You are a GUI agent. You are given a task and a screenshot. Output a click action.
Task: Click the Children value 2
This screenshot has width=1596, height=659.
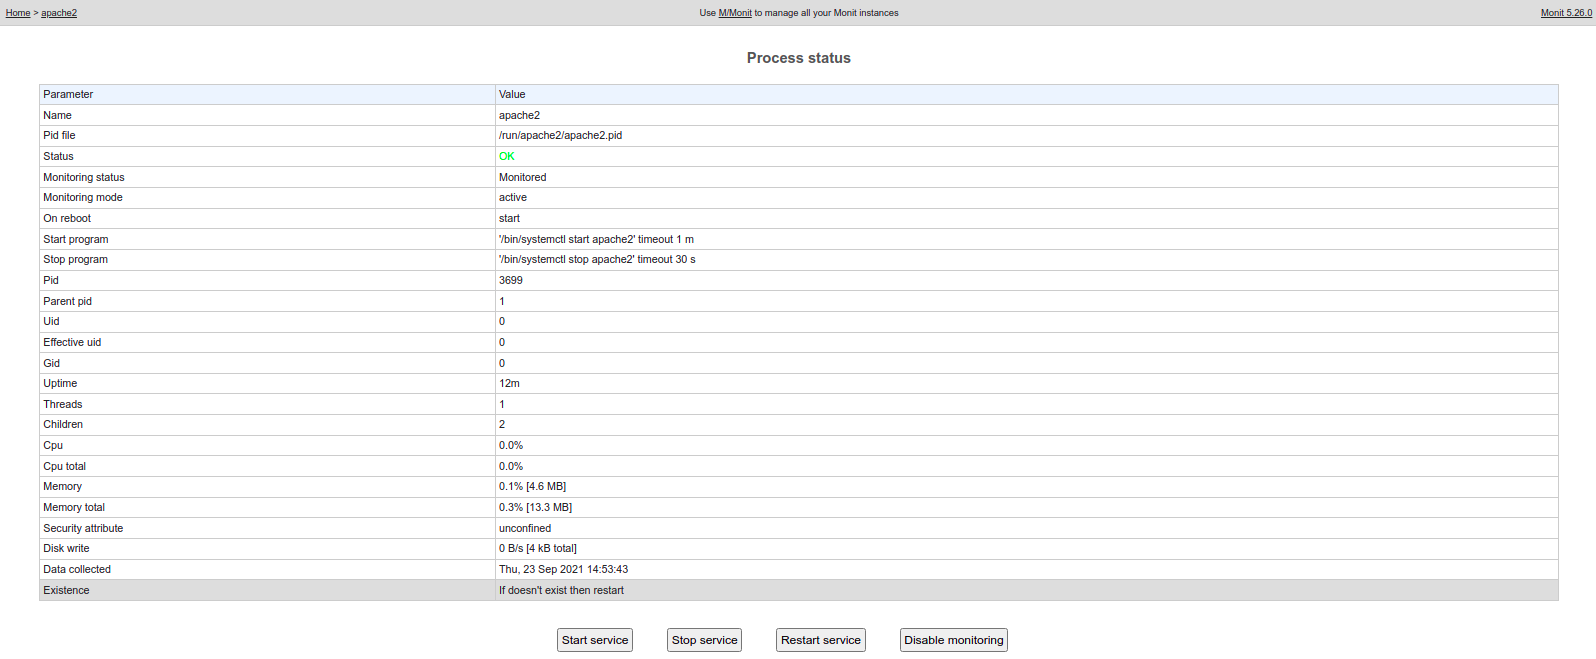pyautogui.click(x=502, y=424)
